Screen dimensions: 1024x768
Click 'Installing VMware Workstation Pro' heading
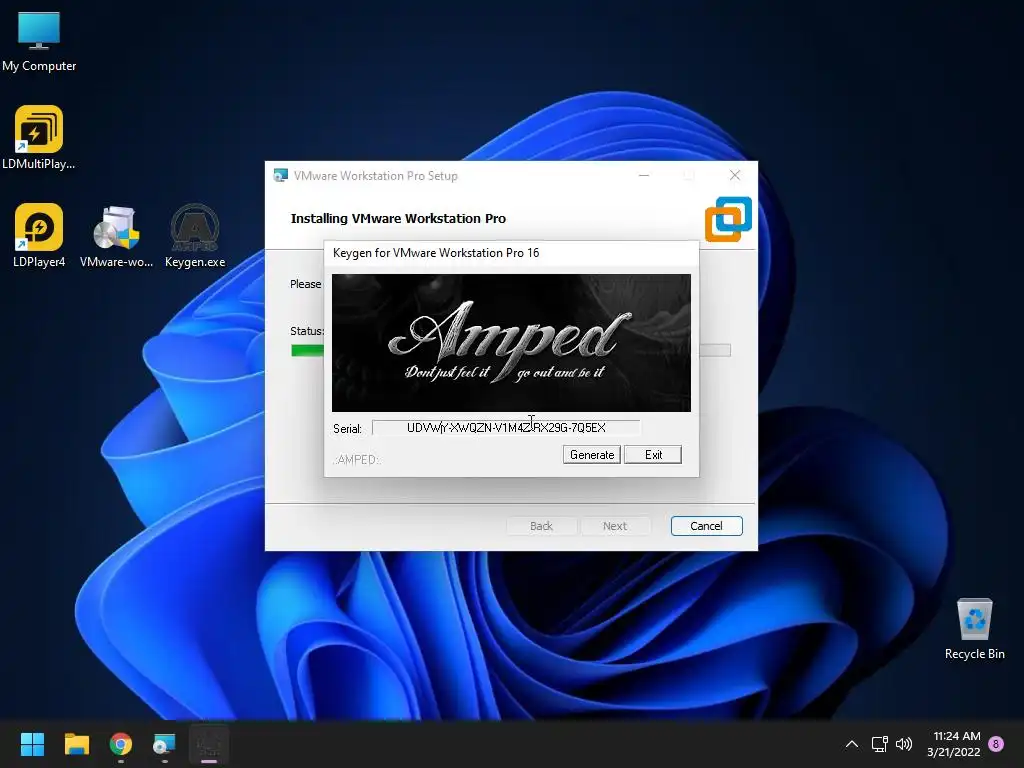tap(398, 218)
